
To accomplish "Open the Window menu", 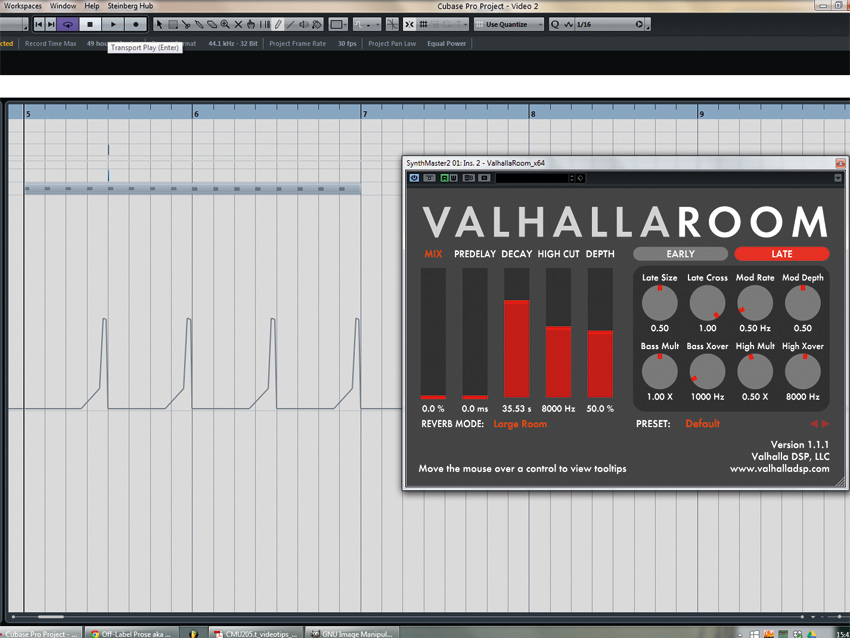I will coord(63,6).
